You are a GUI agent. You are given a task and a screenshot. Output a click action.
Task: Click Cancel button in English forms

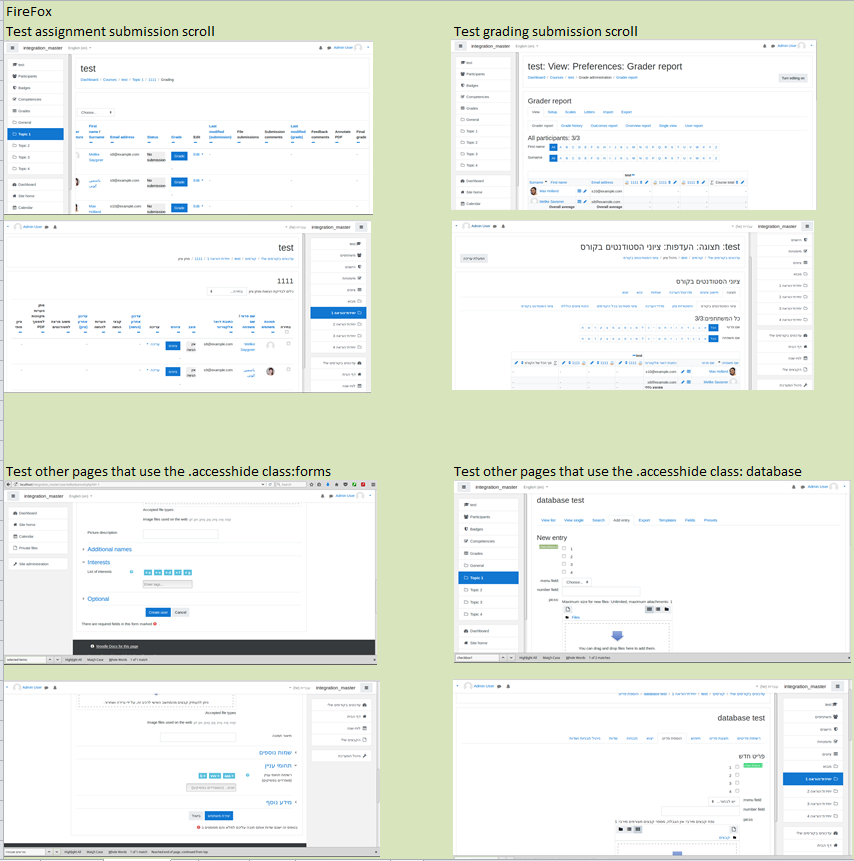click(x=181, y=612)
